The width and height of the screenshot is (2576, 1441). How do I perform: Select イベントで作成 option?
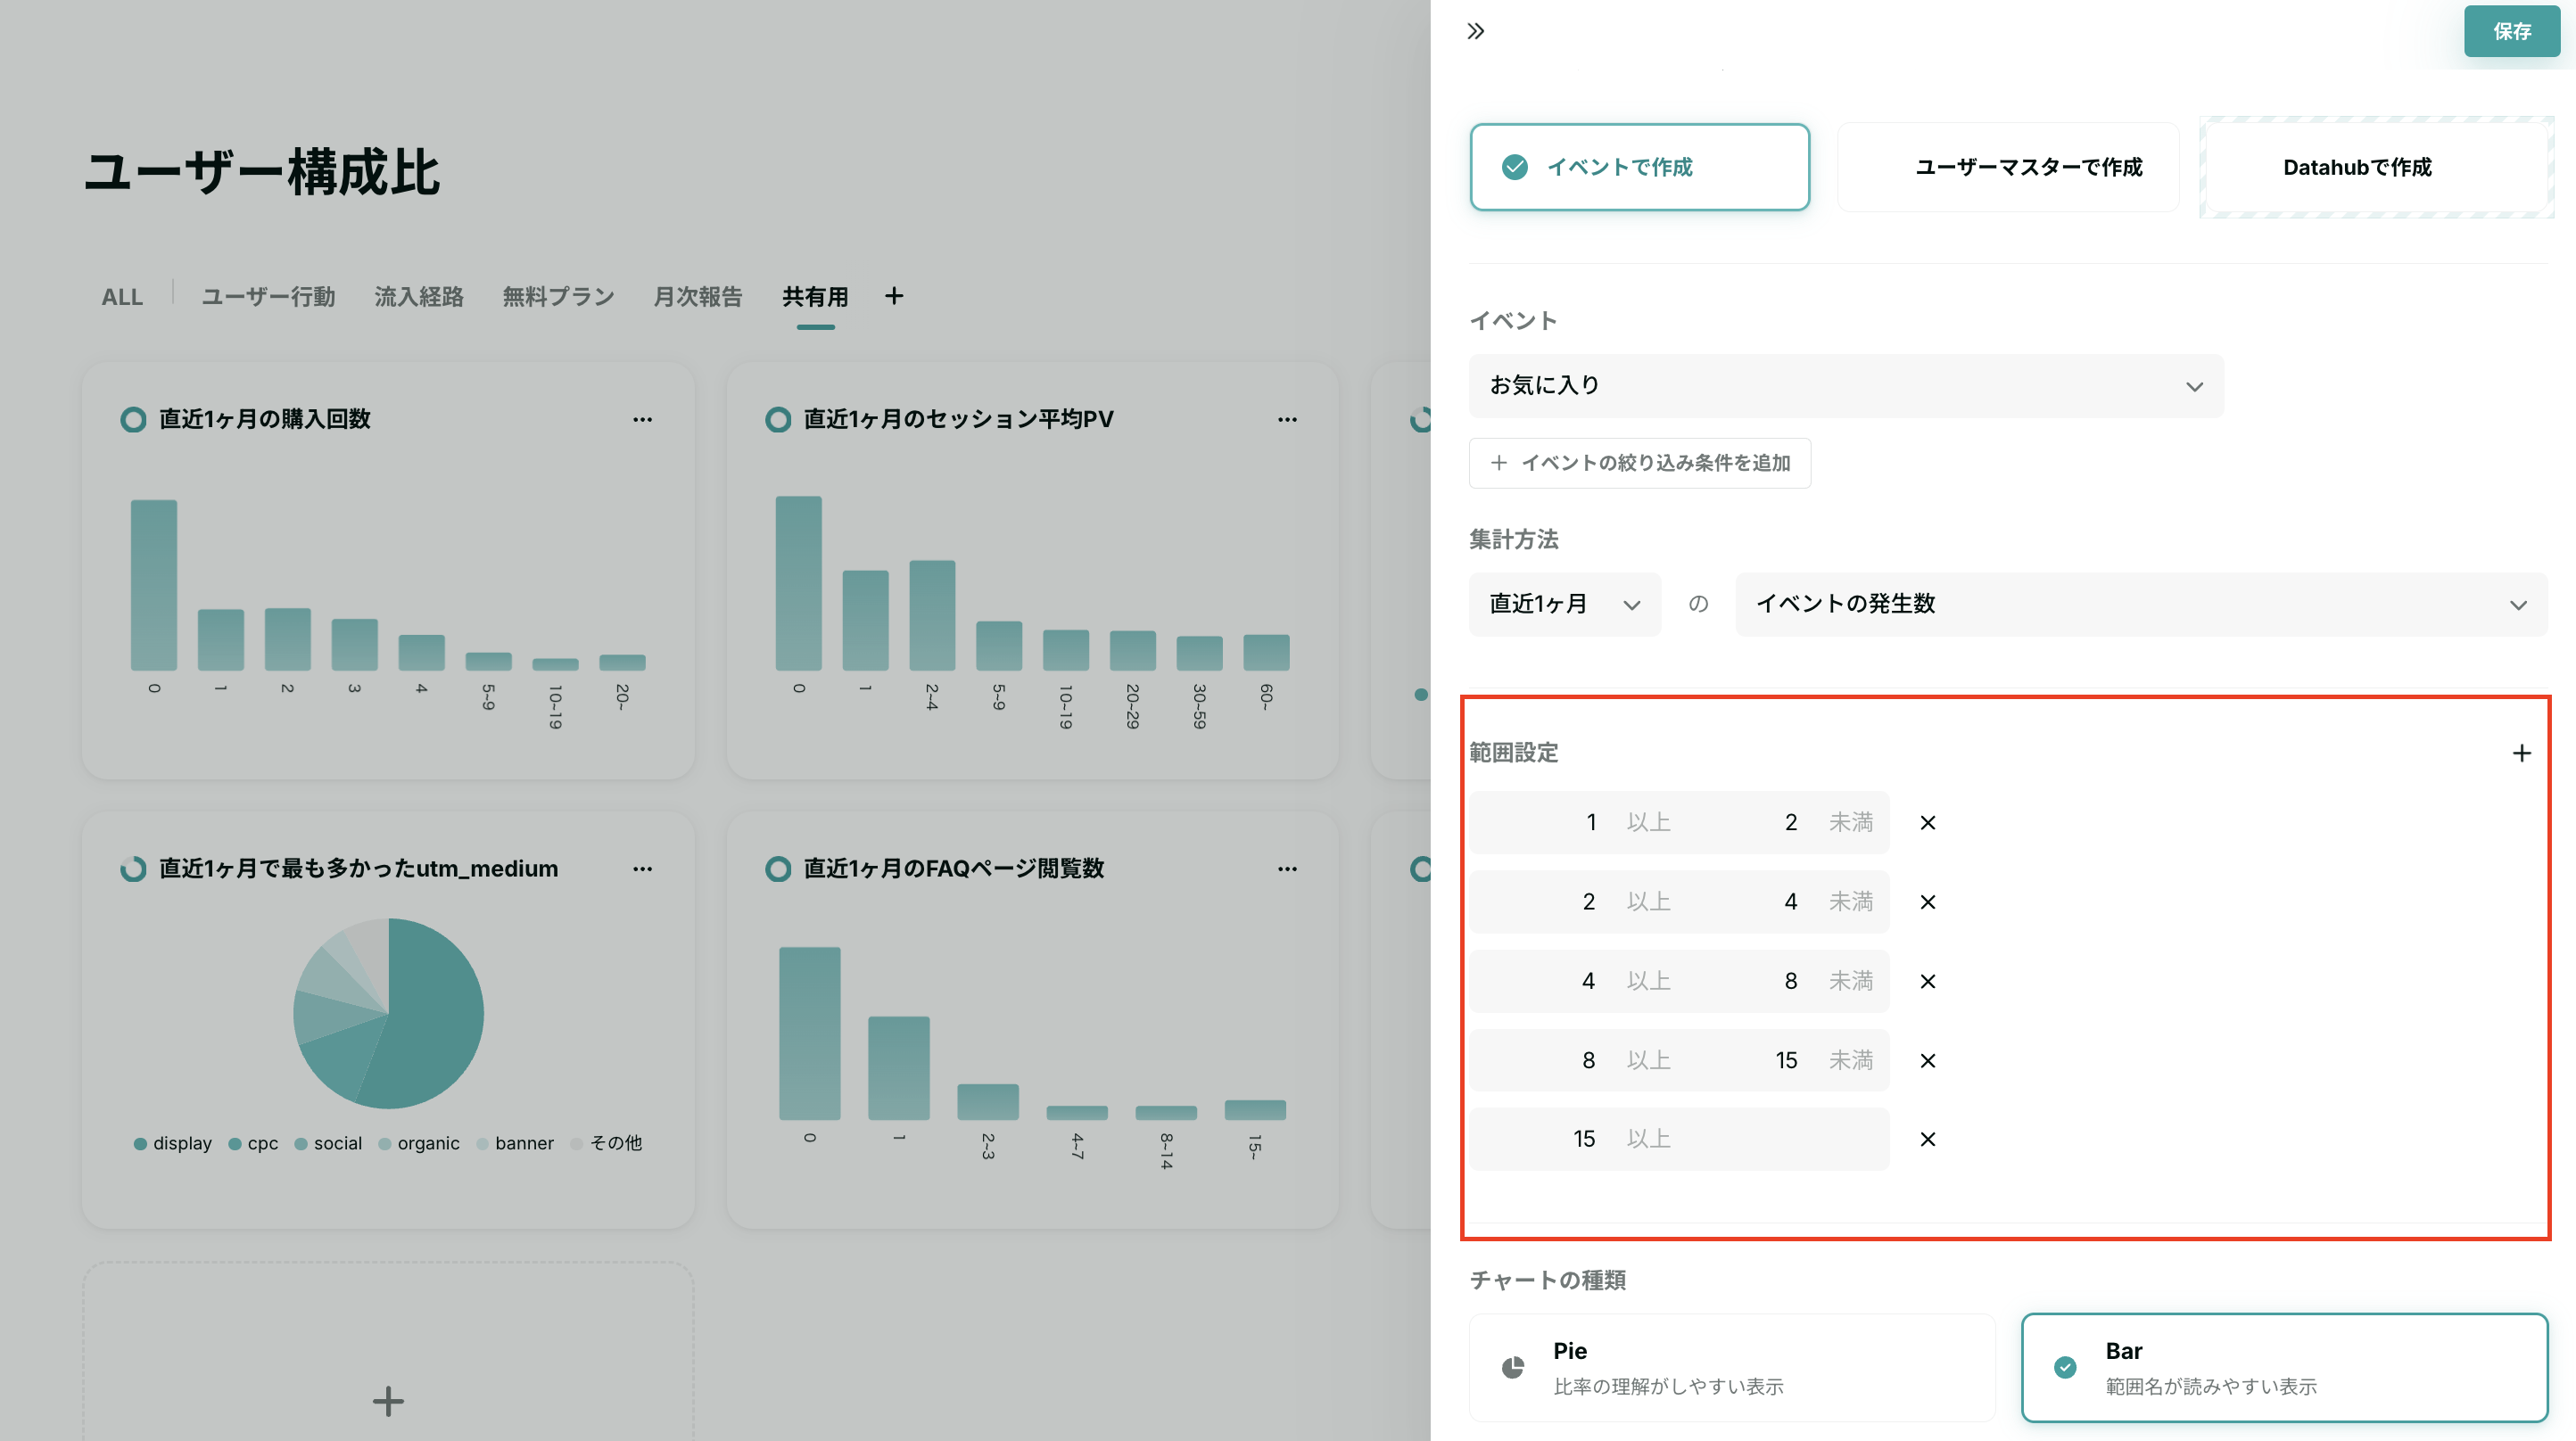1639,167
